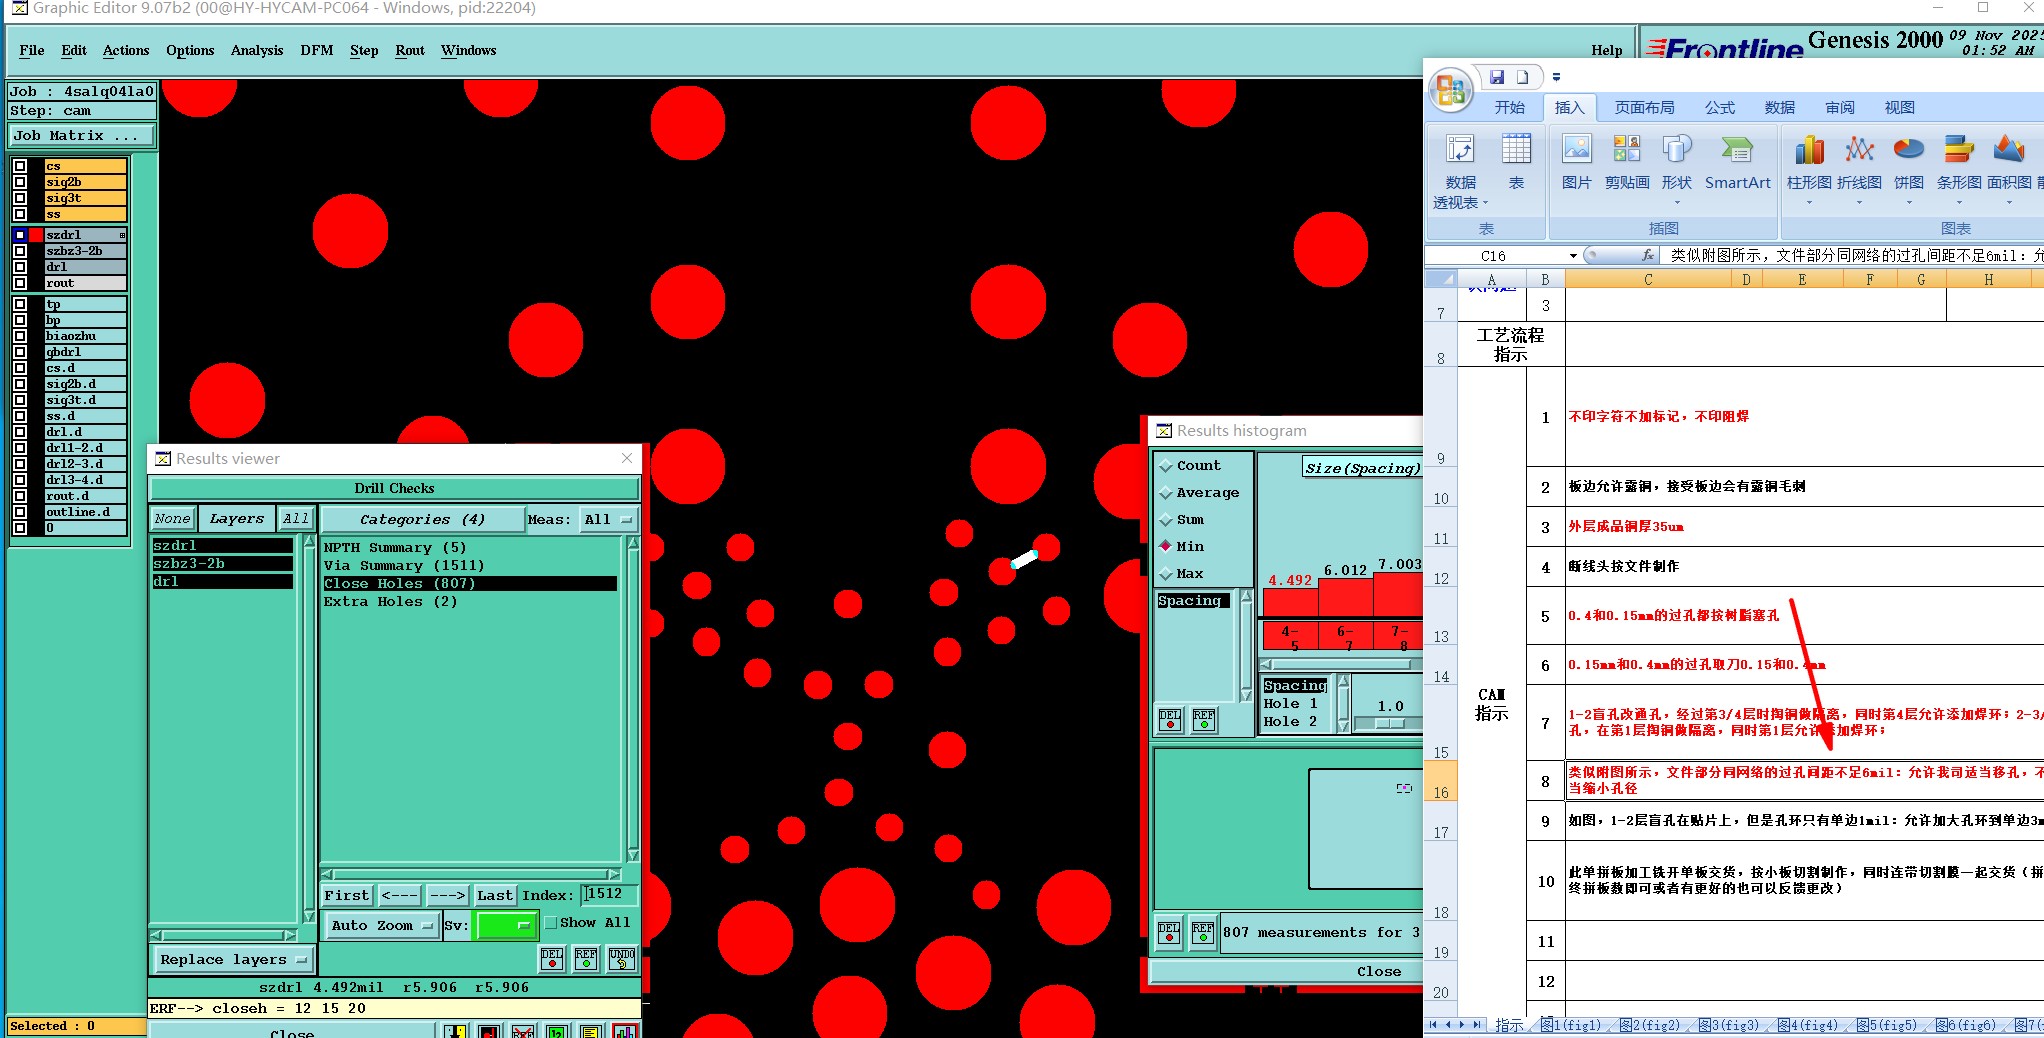This screenshot has height=1038, width=2044.
Task: Click the Last result button
Action: 495,896
